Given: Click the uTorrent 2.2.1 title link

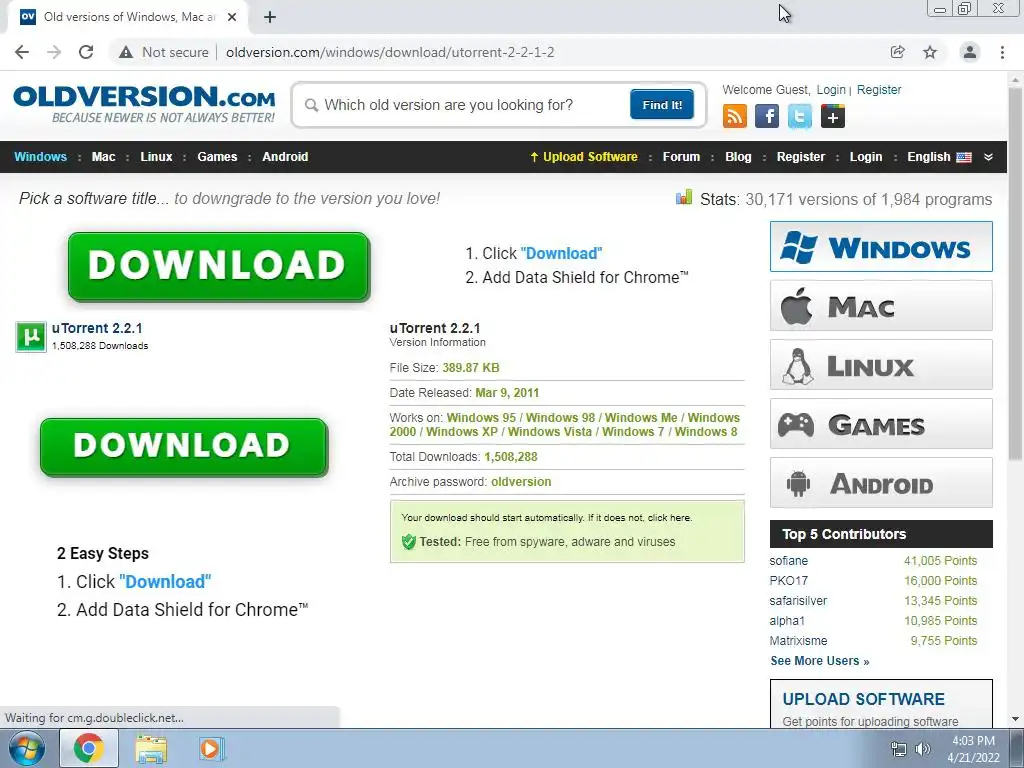Looking at the screenshot, I should [97, 328].
